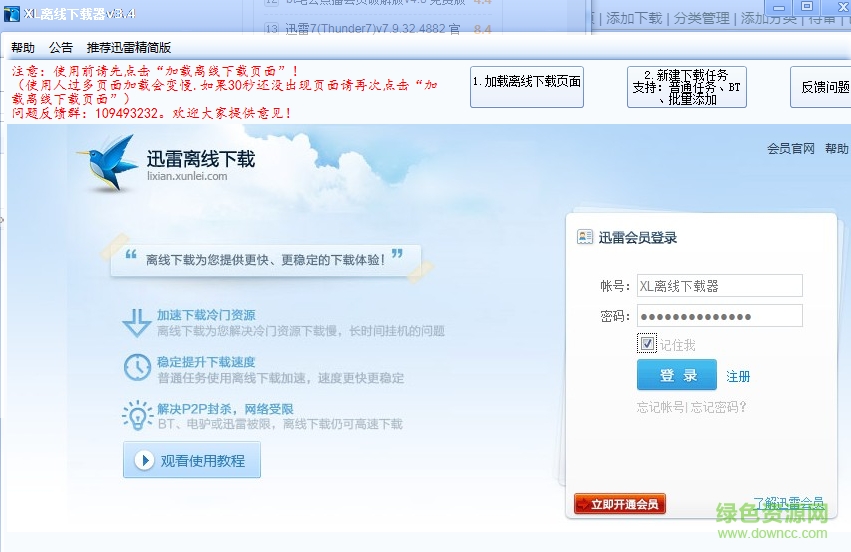Click the clock icon beside 稳定提升下载速度
This screenshot has height=552, width=851.
137,368
